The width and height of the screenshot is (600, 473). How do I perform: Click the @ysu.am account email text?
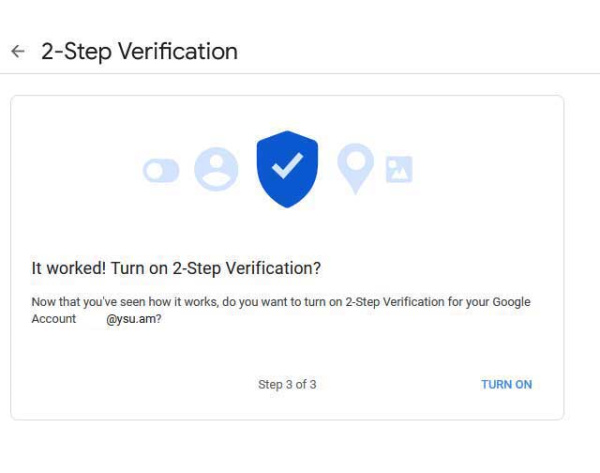pyautogui.click(x=134, y=319)
